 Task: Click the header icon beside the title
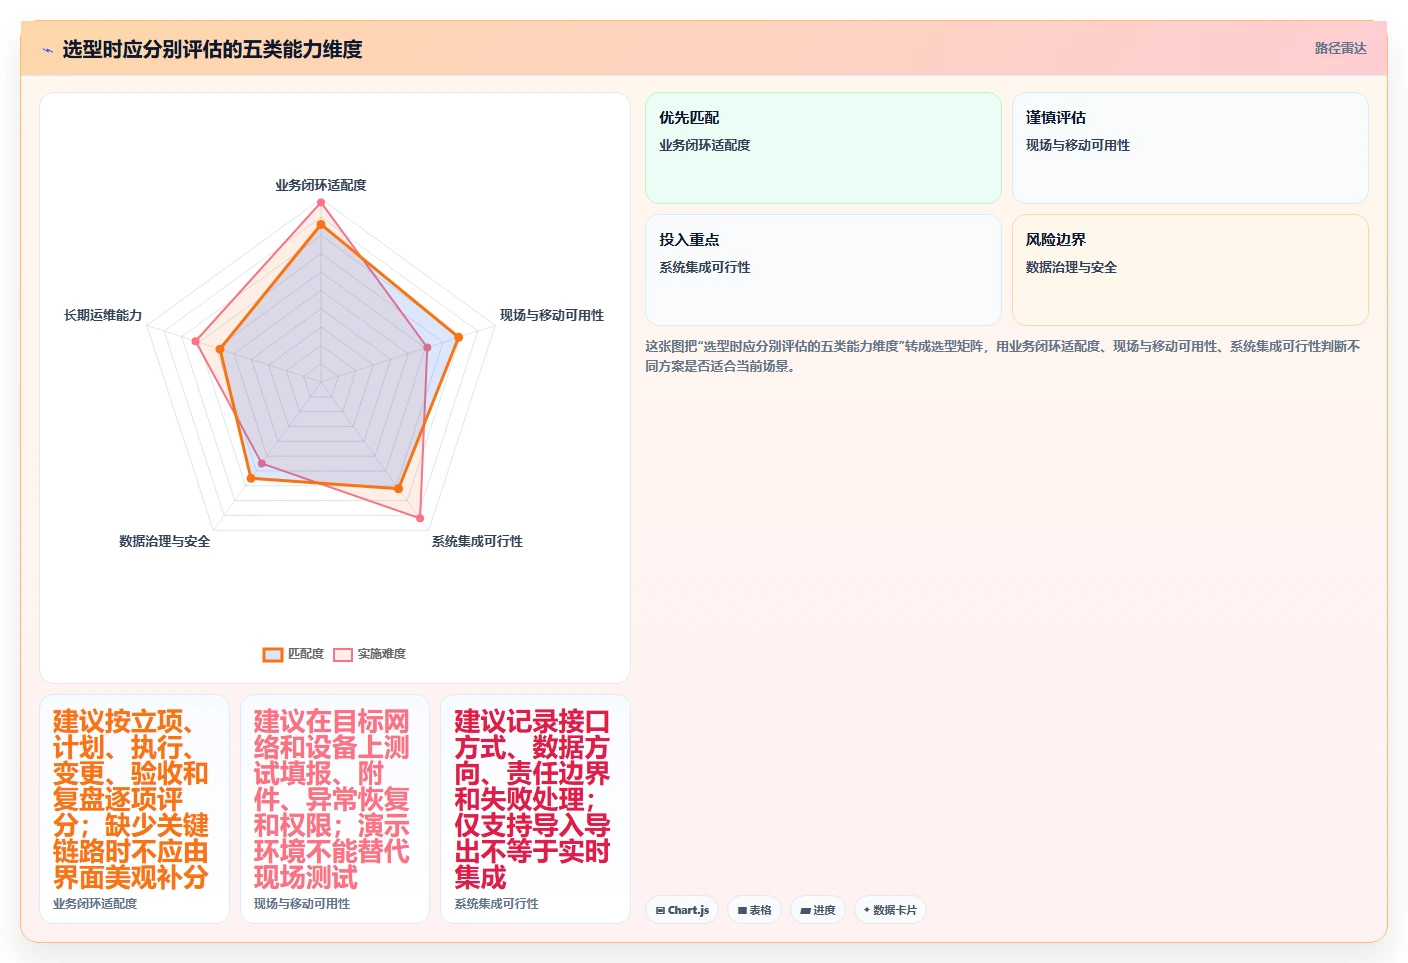47,50
